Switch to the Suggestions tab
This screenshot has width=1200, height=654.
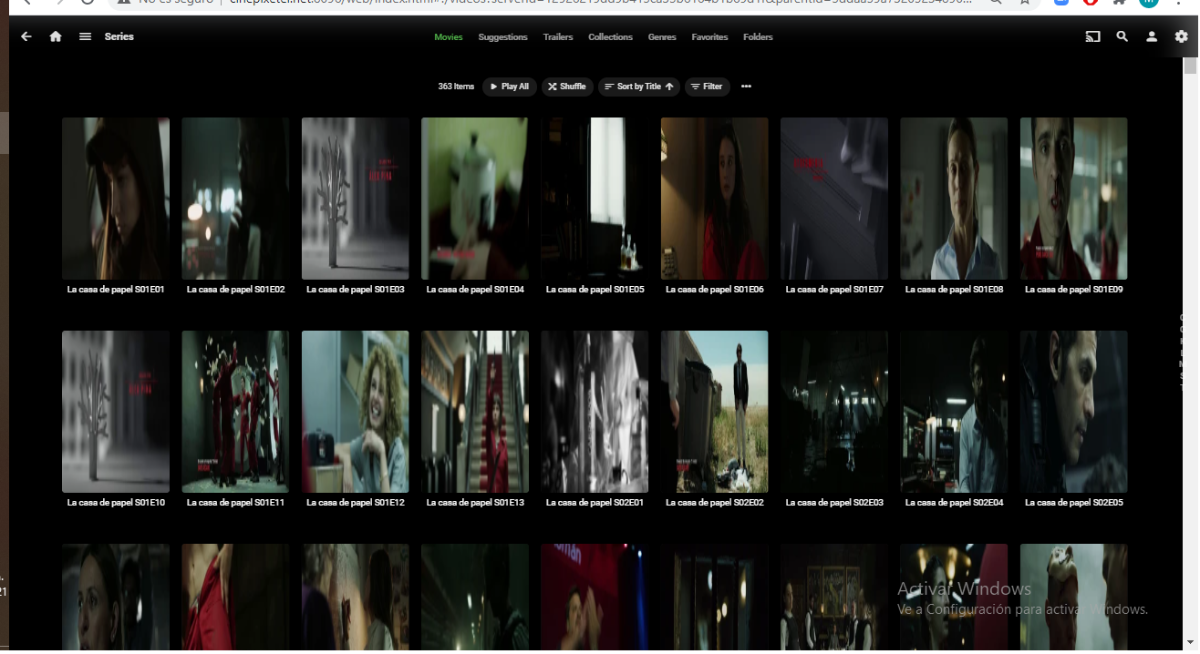point(503,37)
